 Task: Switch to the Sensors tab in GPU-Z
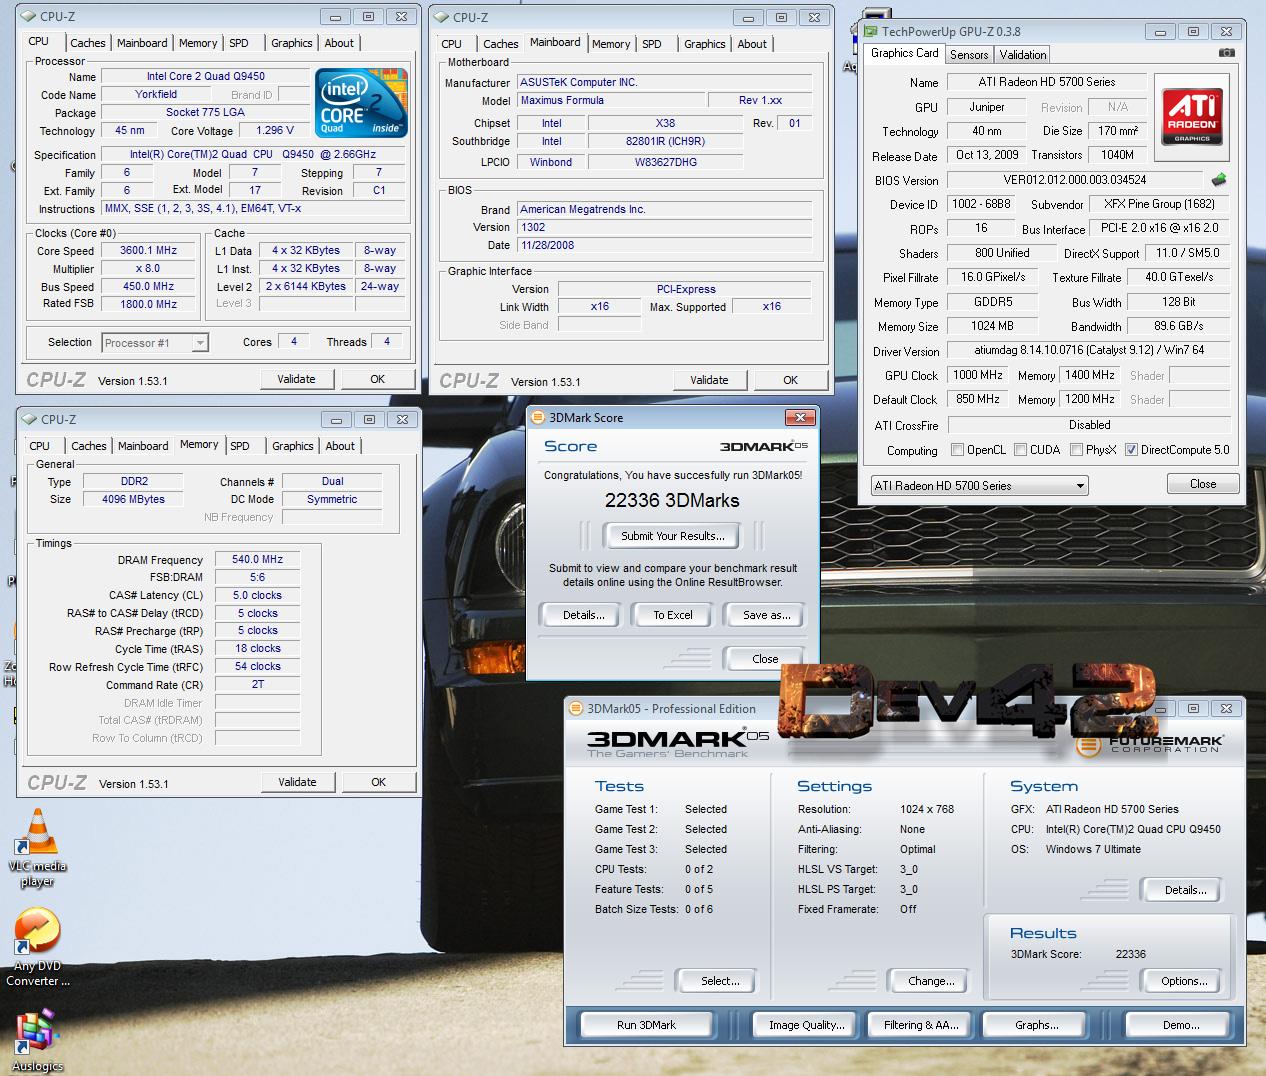click(x=969, y=55)
